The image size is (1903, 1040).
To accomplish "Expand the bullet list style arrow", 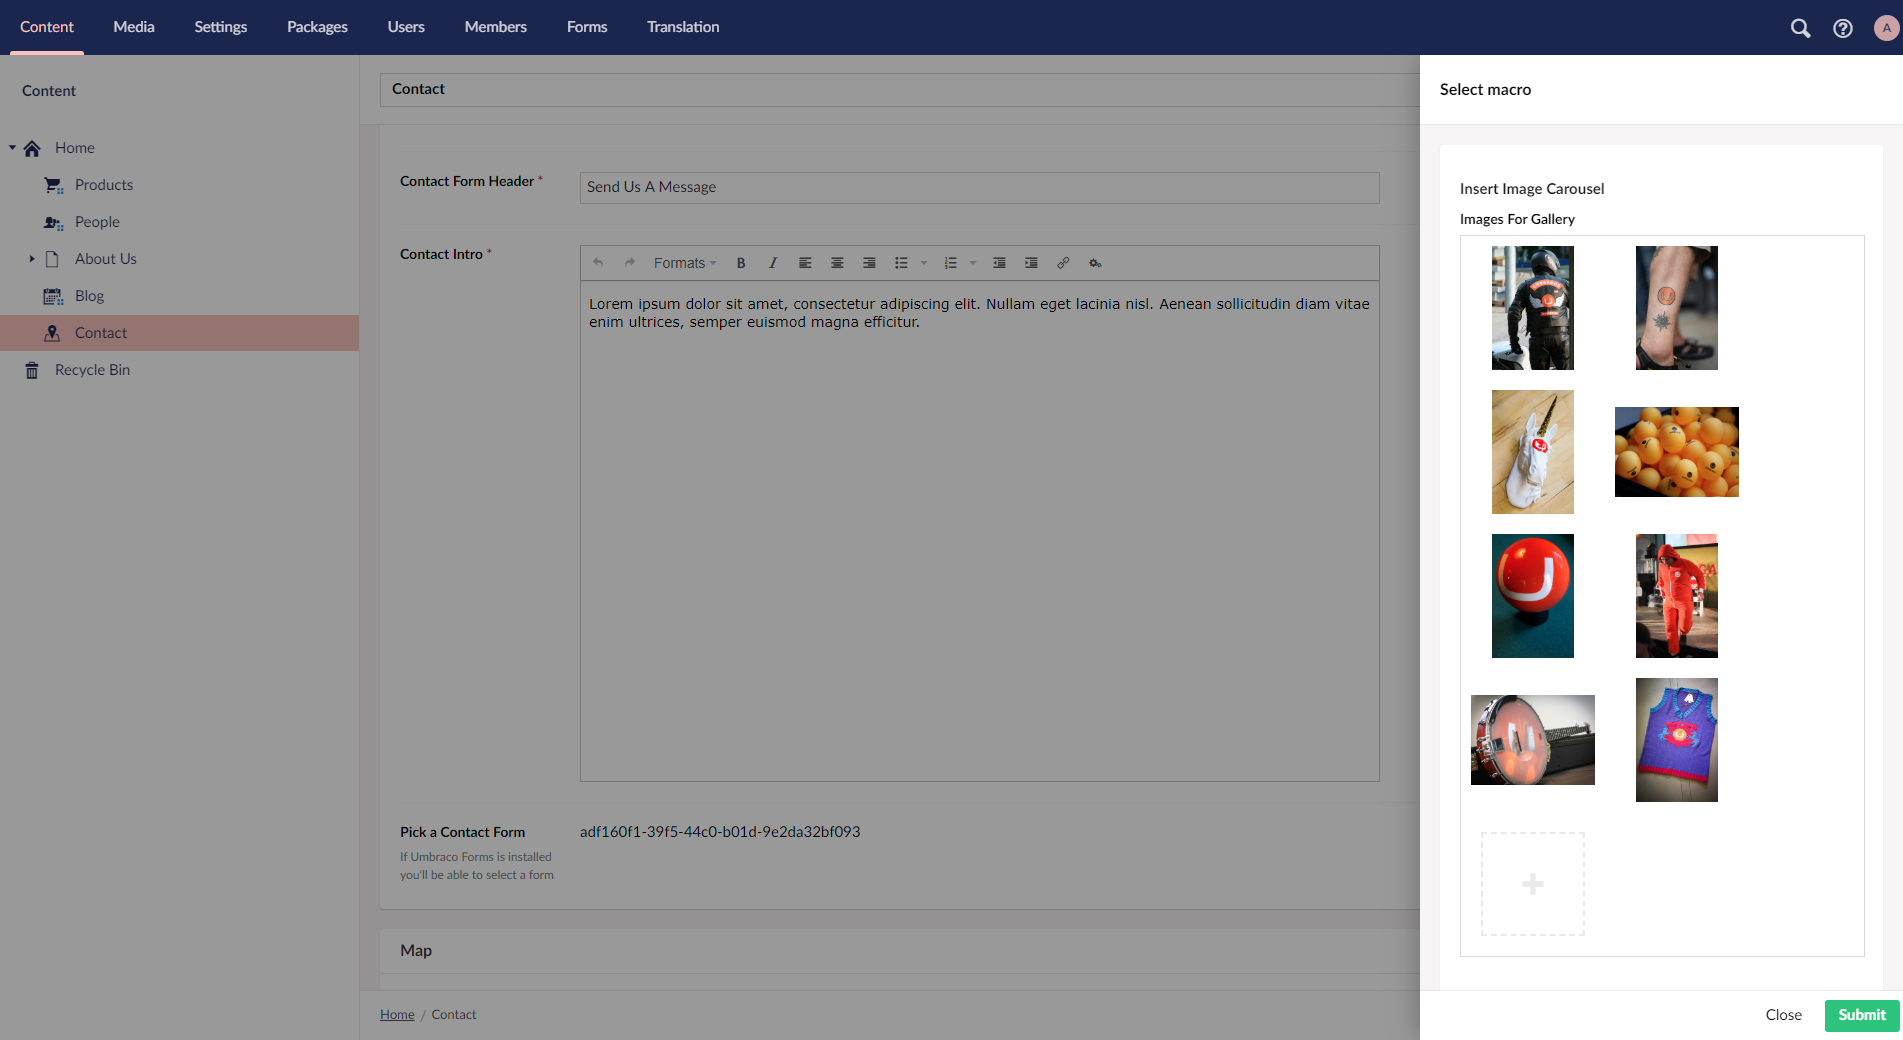I will point(924,263).
